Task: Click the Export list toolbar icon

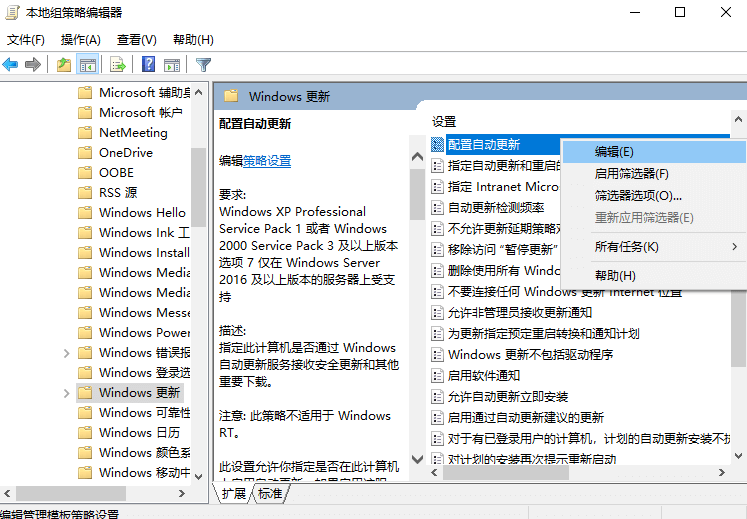Action: pyautogui.click(x=118, y=64)
